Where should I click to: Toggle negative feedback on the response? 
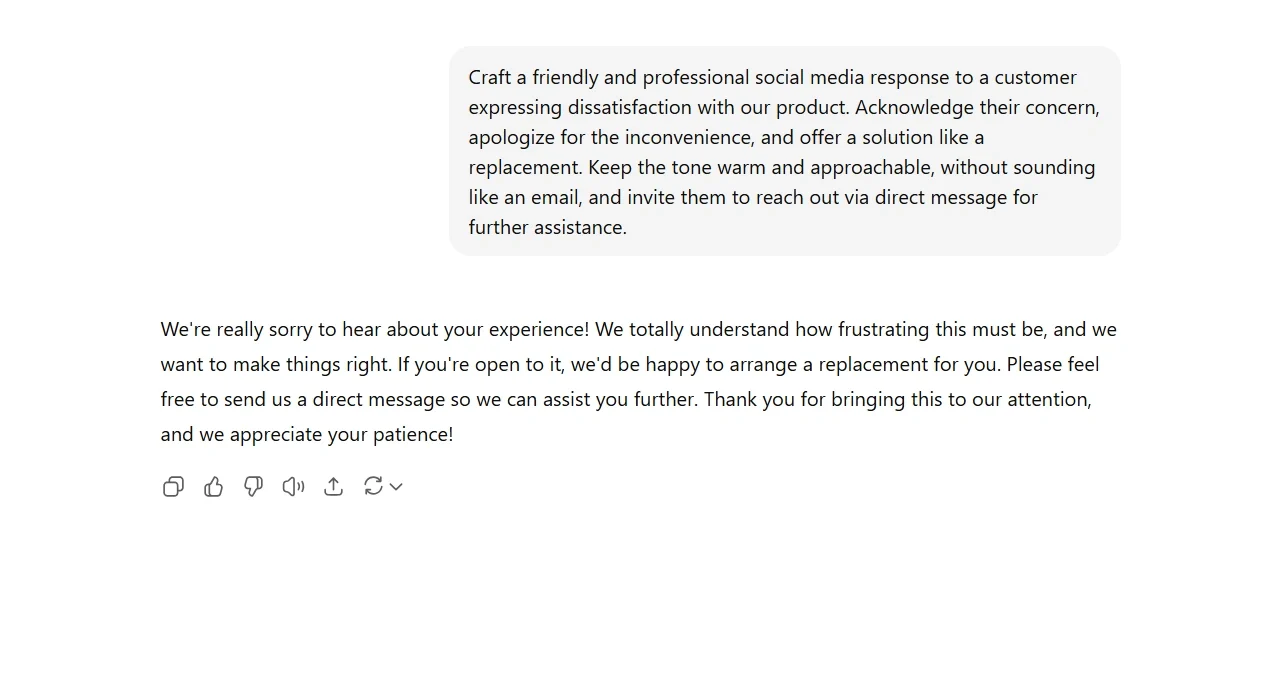[x=252, y=486]
